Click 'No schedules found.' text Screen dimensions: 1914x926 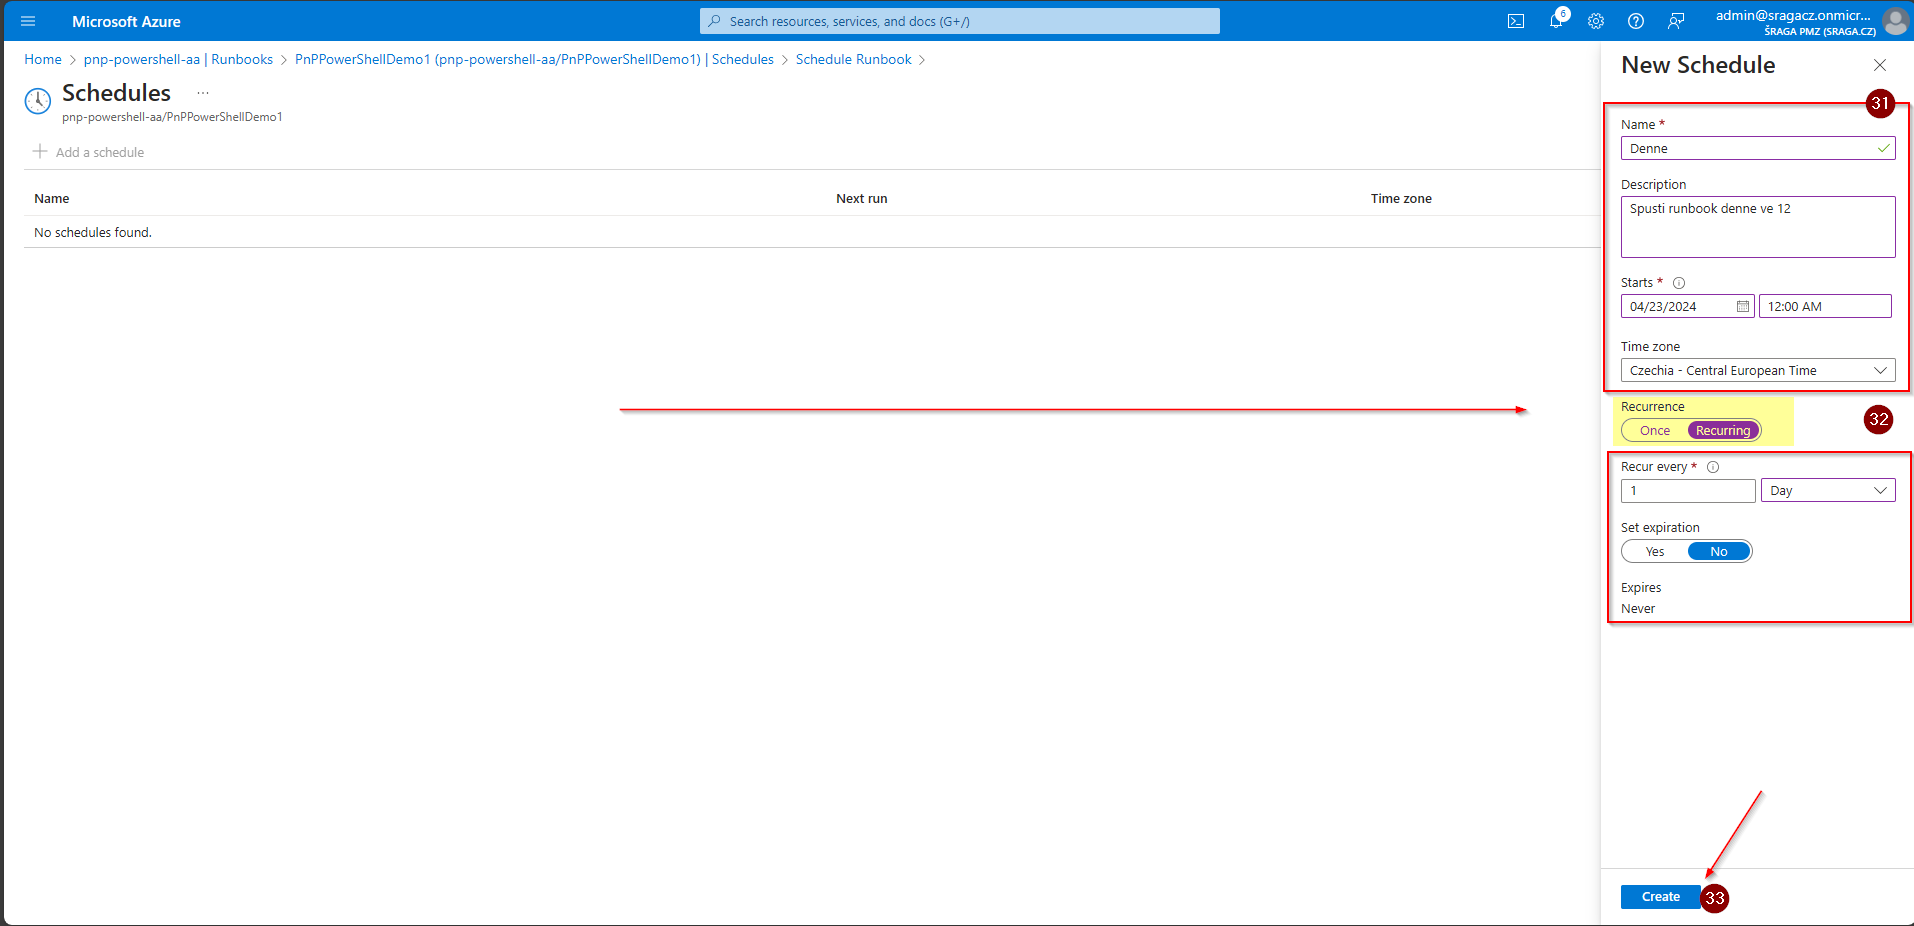(93, 232)
